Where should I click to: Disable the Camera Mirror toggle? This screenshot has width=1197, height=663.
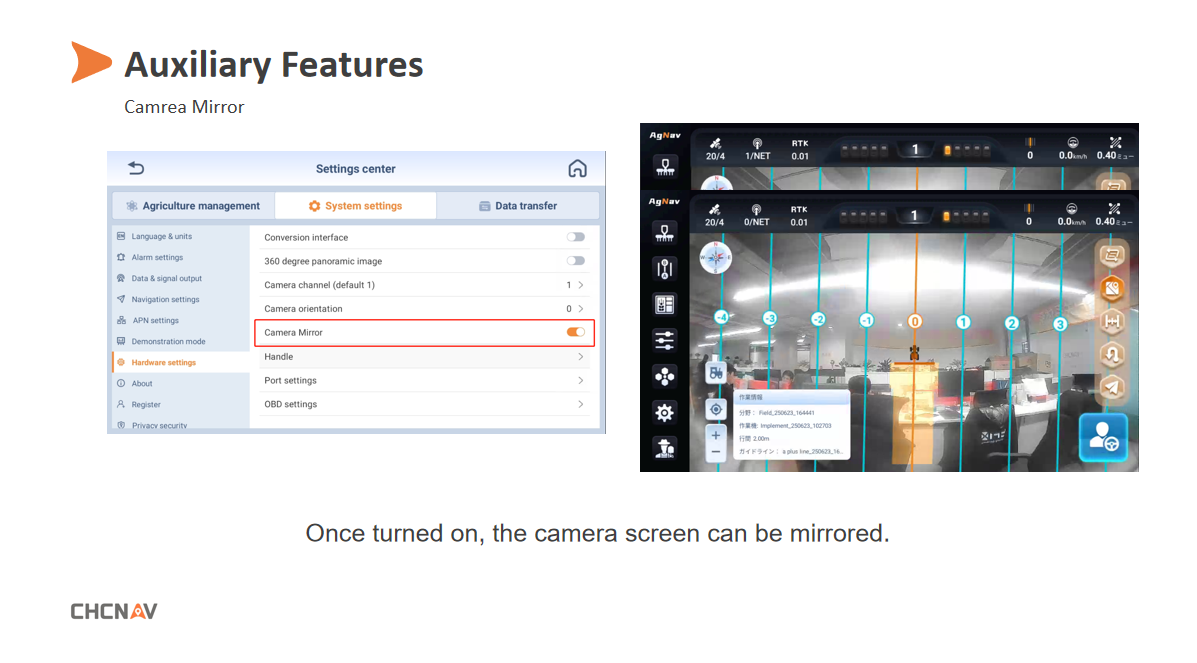point(575,332)
